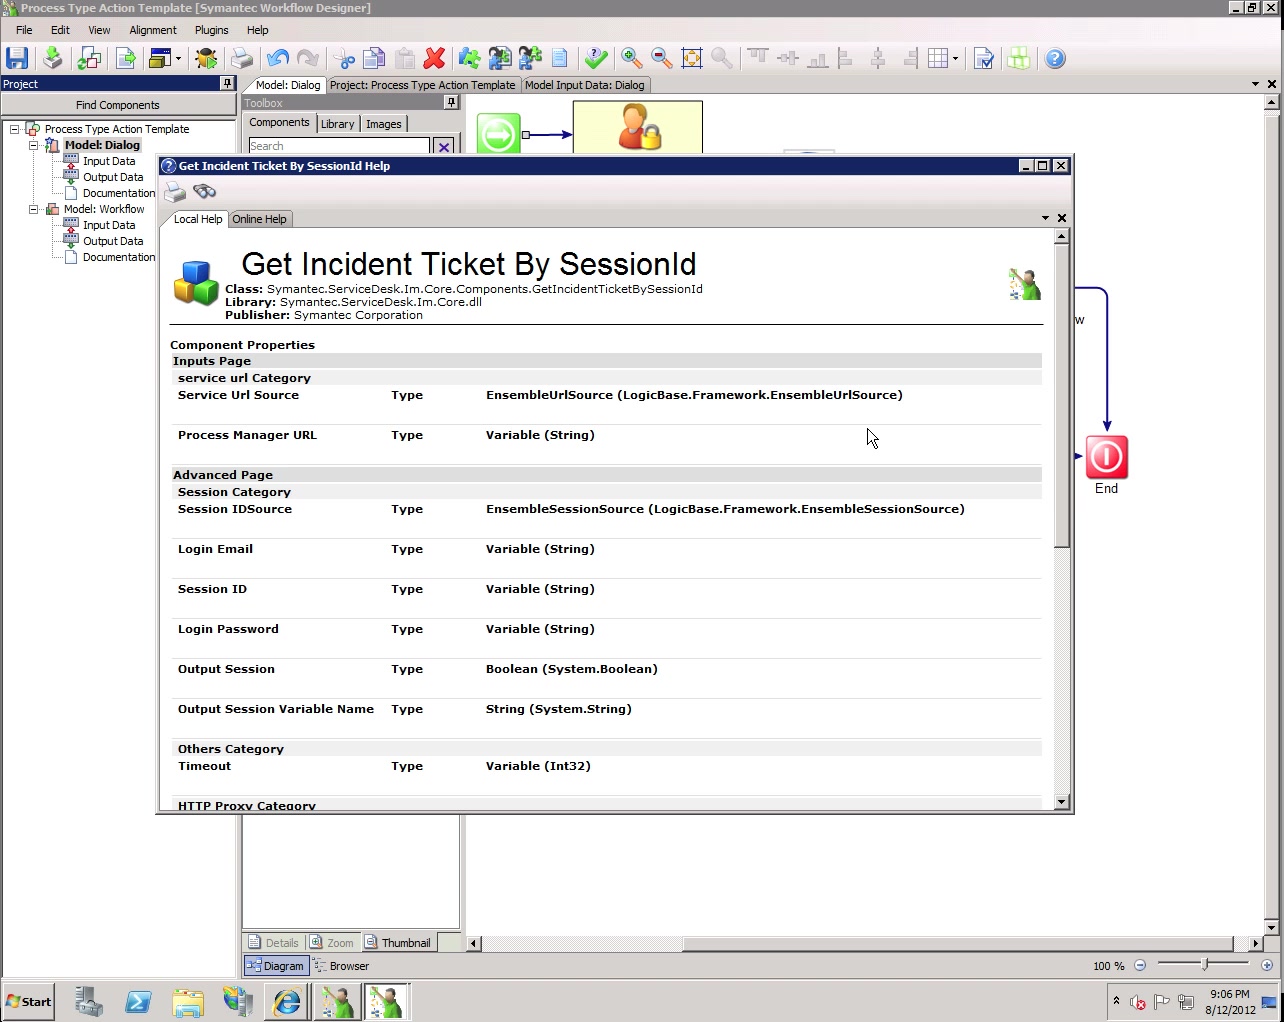Click the Paste clipboard icon
The image size is (1284, 1022).
[404, 58]
